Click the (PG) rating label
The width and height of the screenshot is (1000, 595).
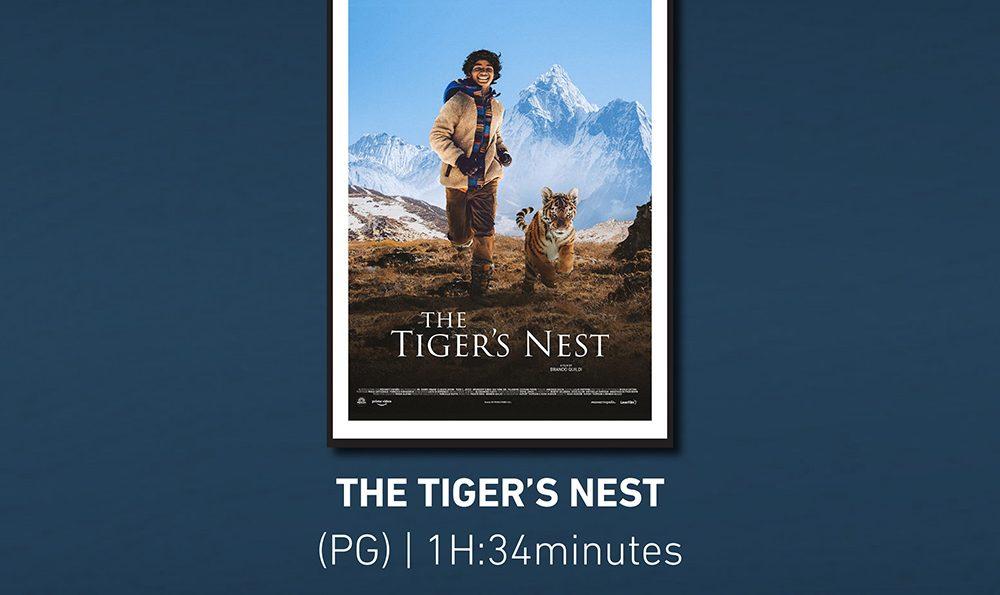(355, 550)
